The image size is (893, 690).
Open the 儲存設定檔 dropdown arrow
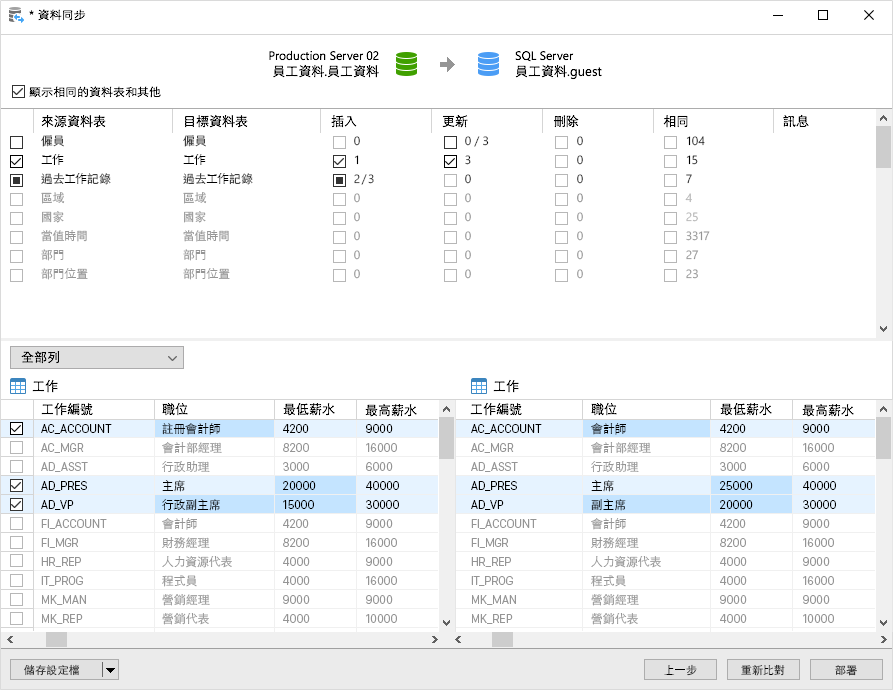click(x=110, y=670)
